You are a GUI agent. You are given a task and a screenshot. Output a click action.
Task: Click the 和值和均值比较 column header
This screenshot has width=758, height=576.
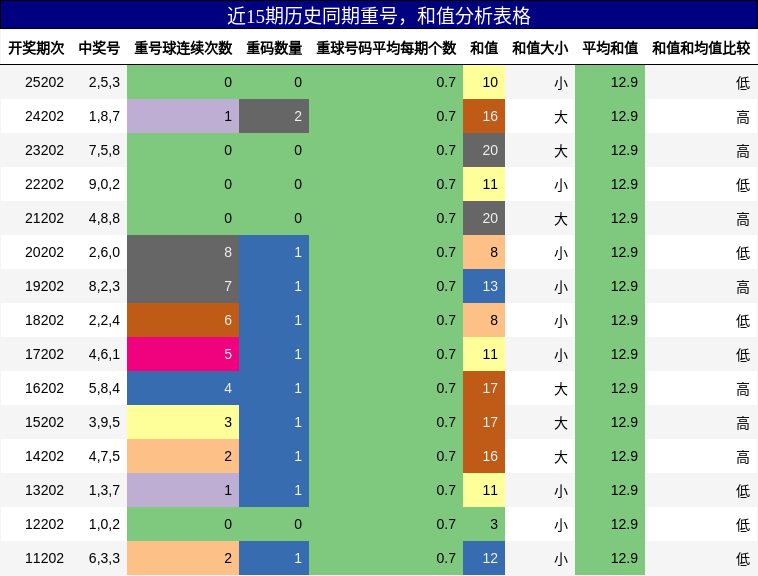point(701,48)
